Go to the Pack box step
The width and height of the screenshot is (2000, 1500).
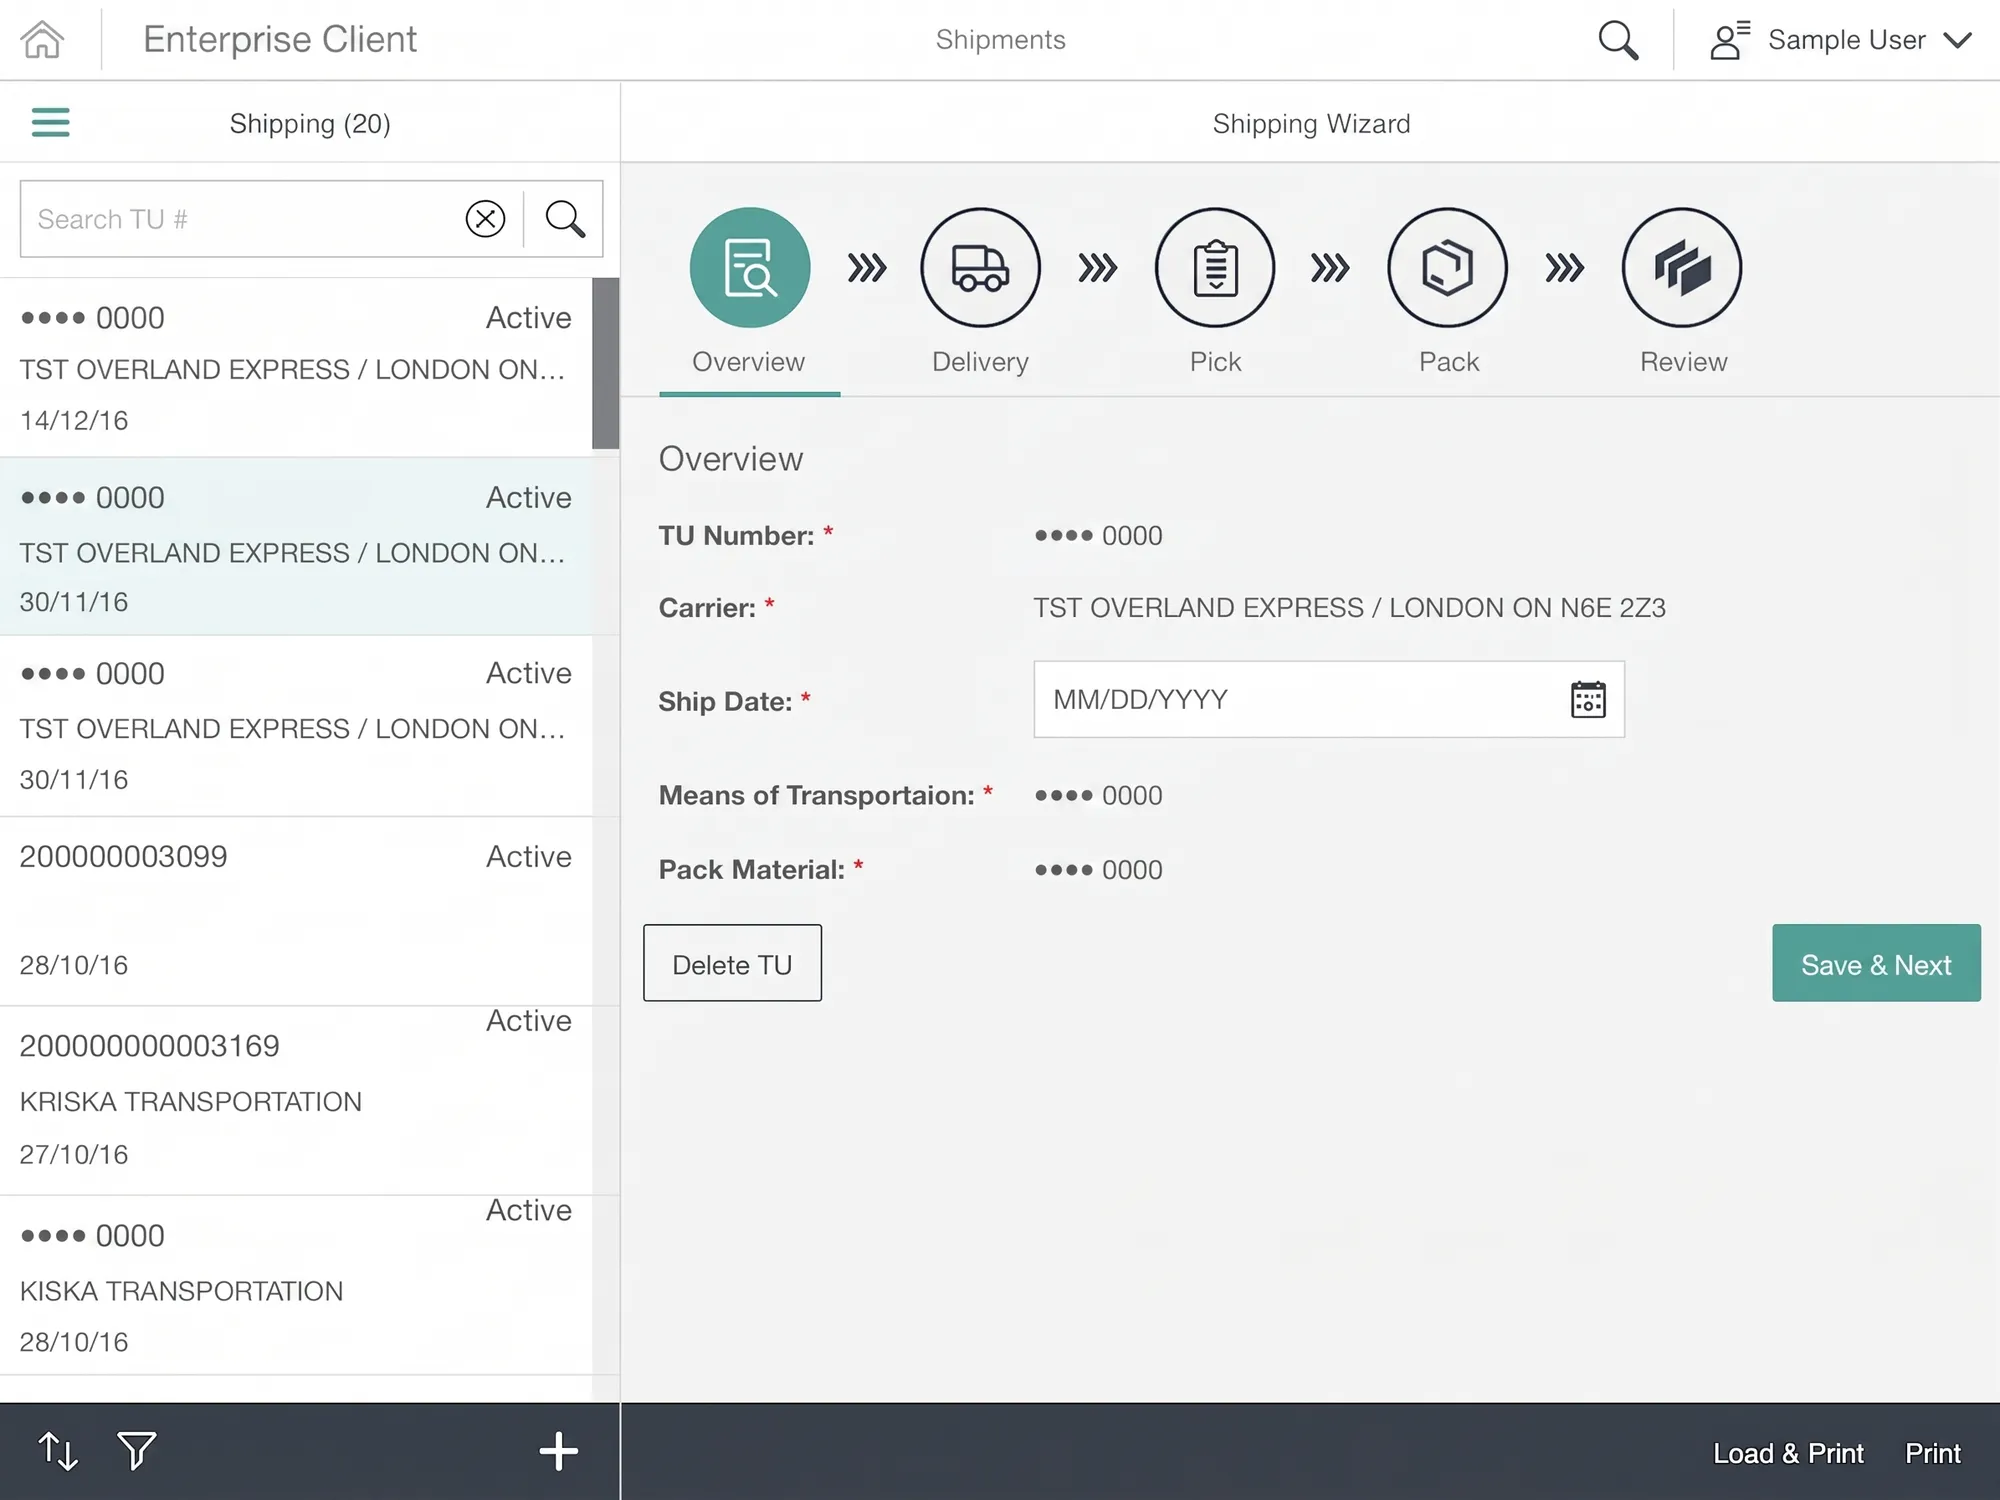(1447, 268)
